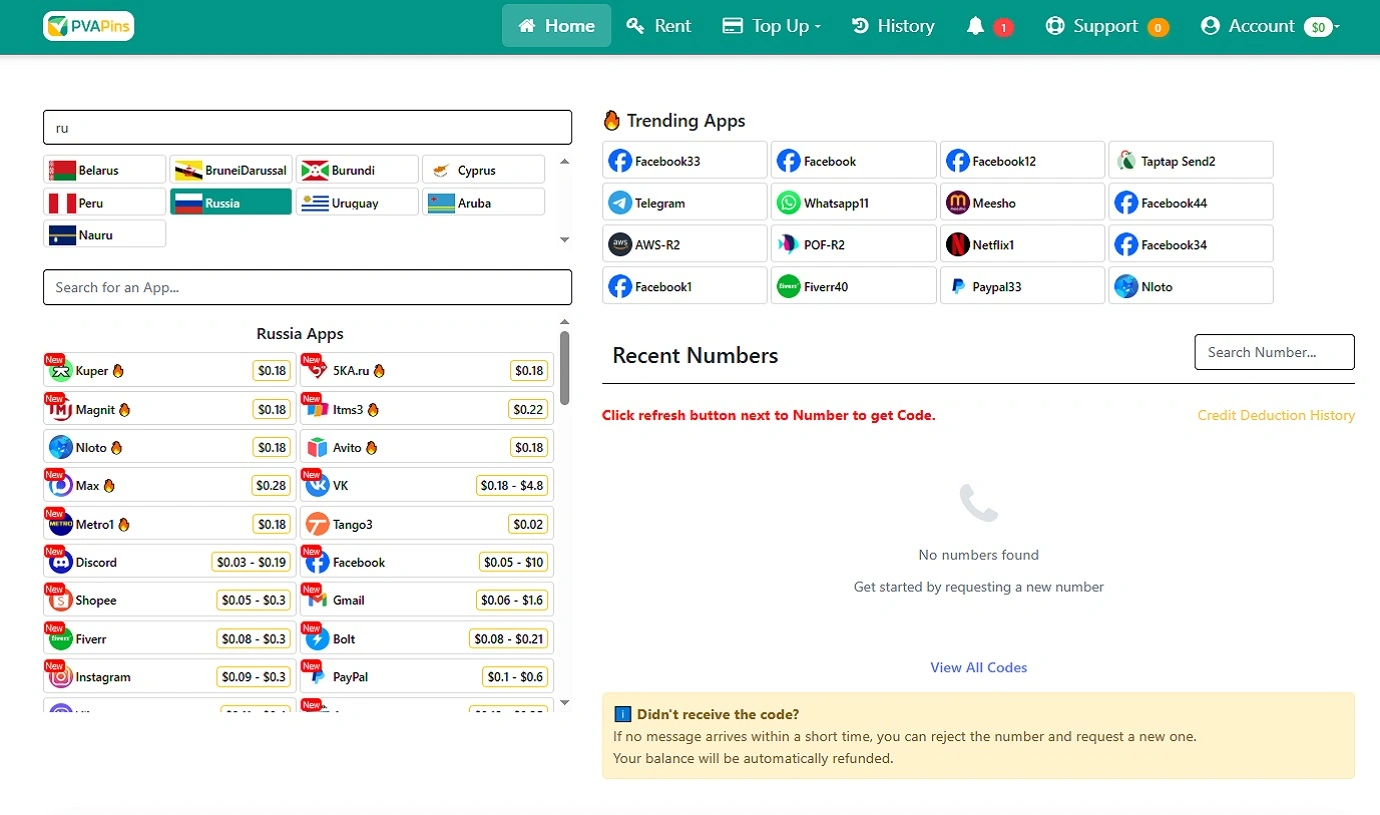Viewport: 1380px width, 815px height.
Task: Select the Burundi flag country
Action: tap(357, 170)
